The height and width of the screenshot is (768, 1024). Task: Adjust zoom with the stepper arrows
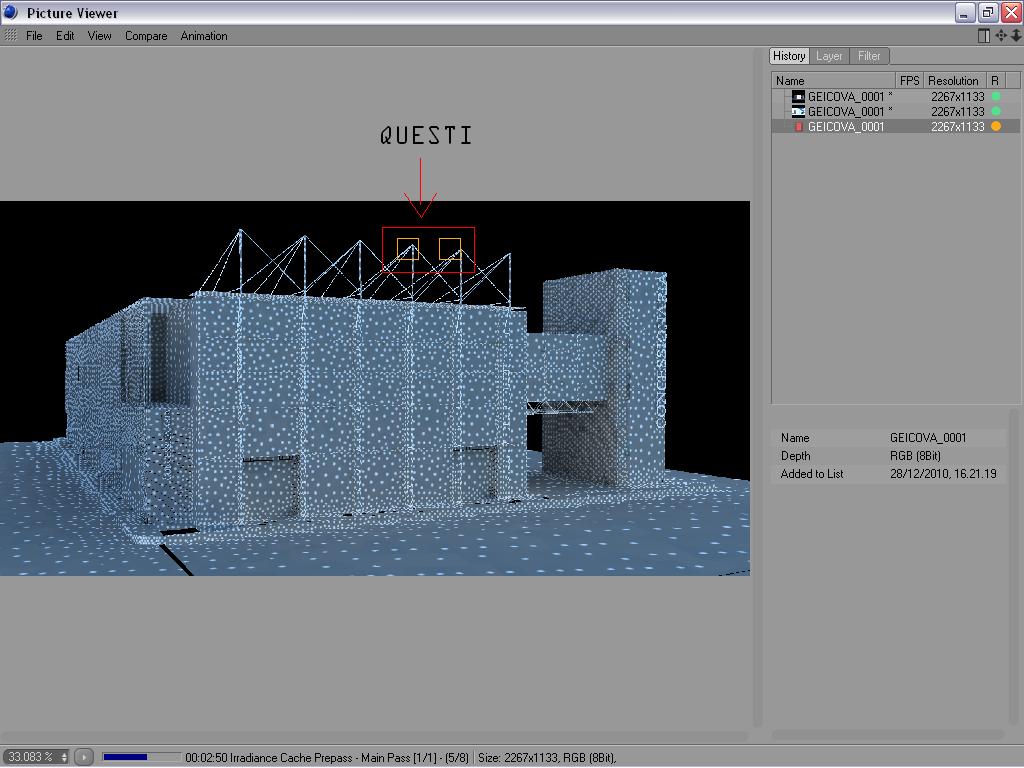pos(64,757)
